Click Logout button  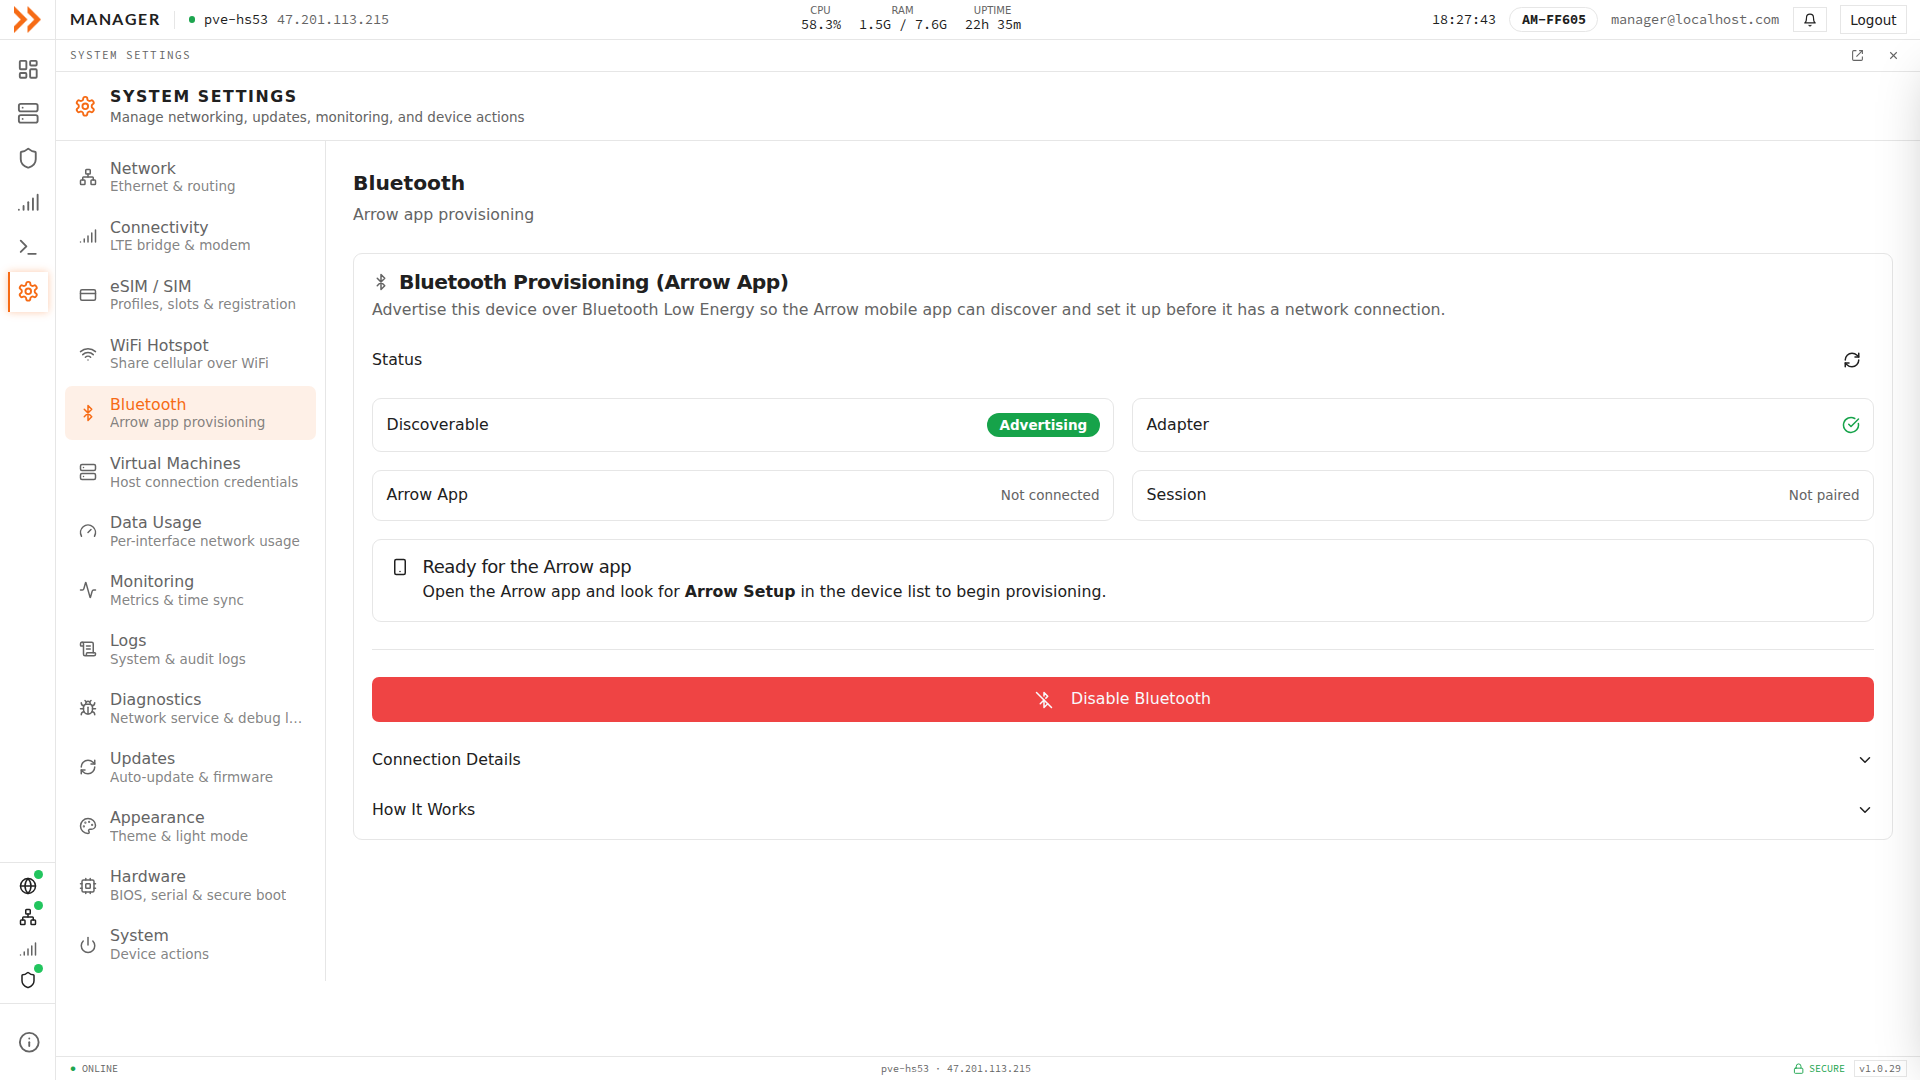click(x=1872, y=20)
